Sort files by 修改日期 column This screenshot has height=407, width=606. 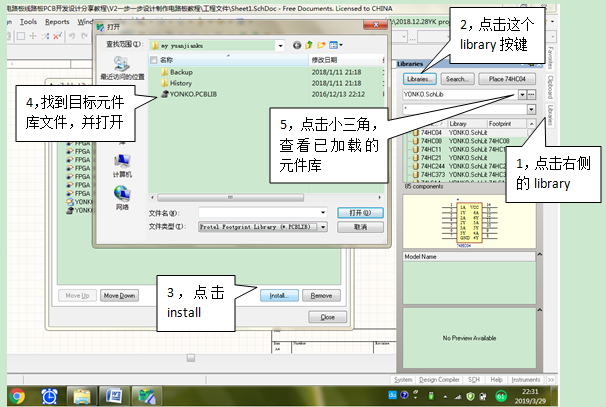(345, 60)
